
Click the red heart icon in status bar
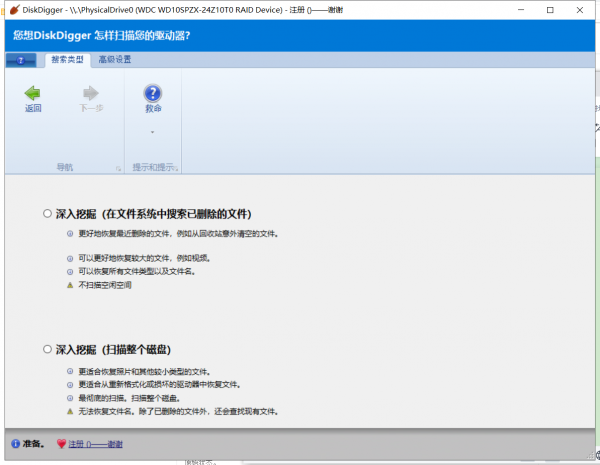point(61,444)
